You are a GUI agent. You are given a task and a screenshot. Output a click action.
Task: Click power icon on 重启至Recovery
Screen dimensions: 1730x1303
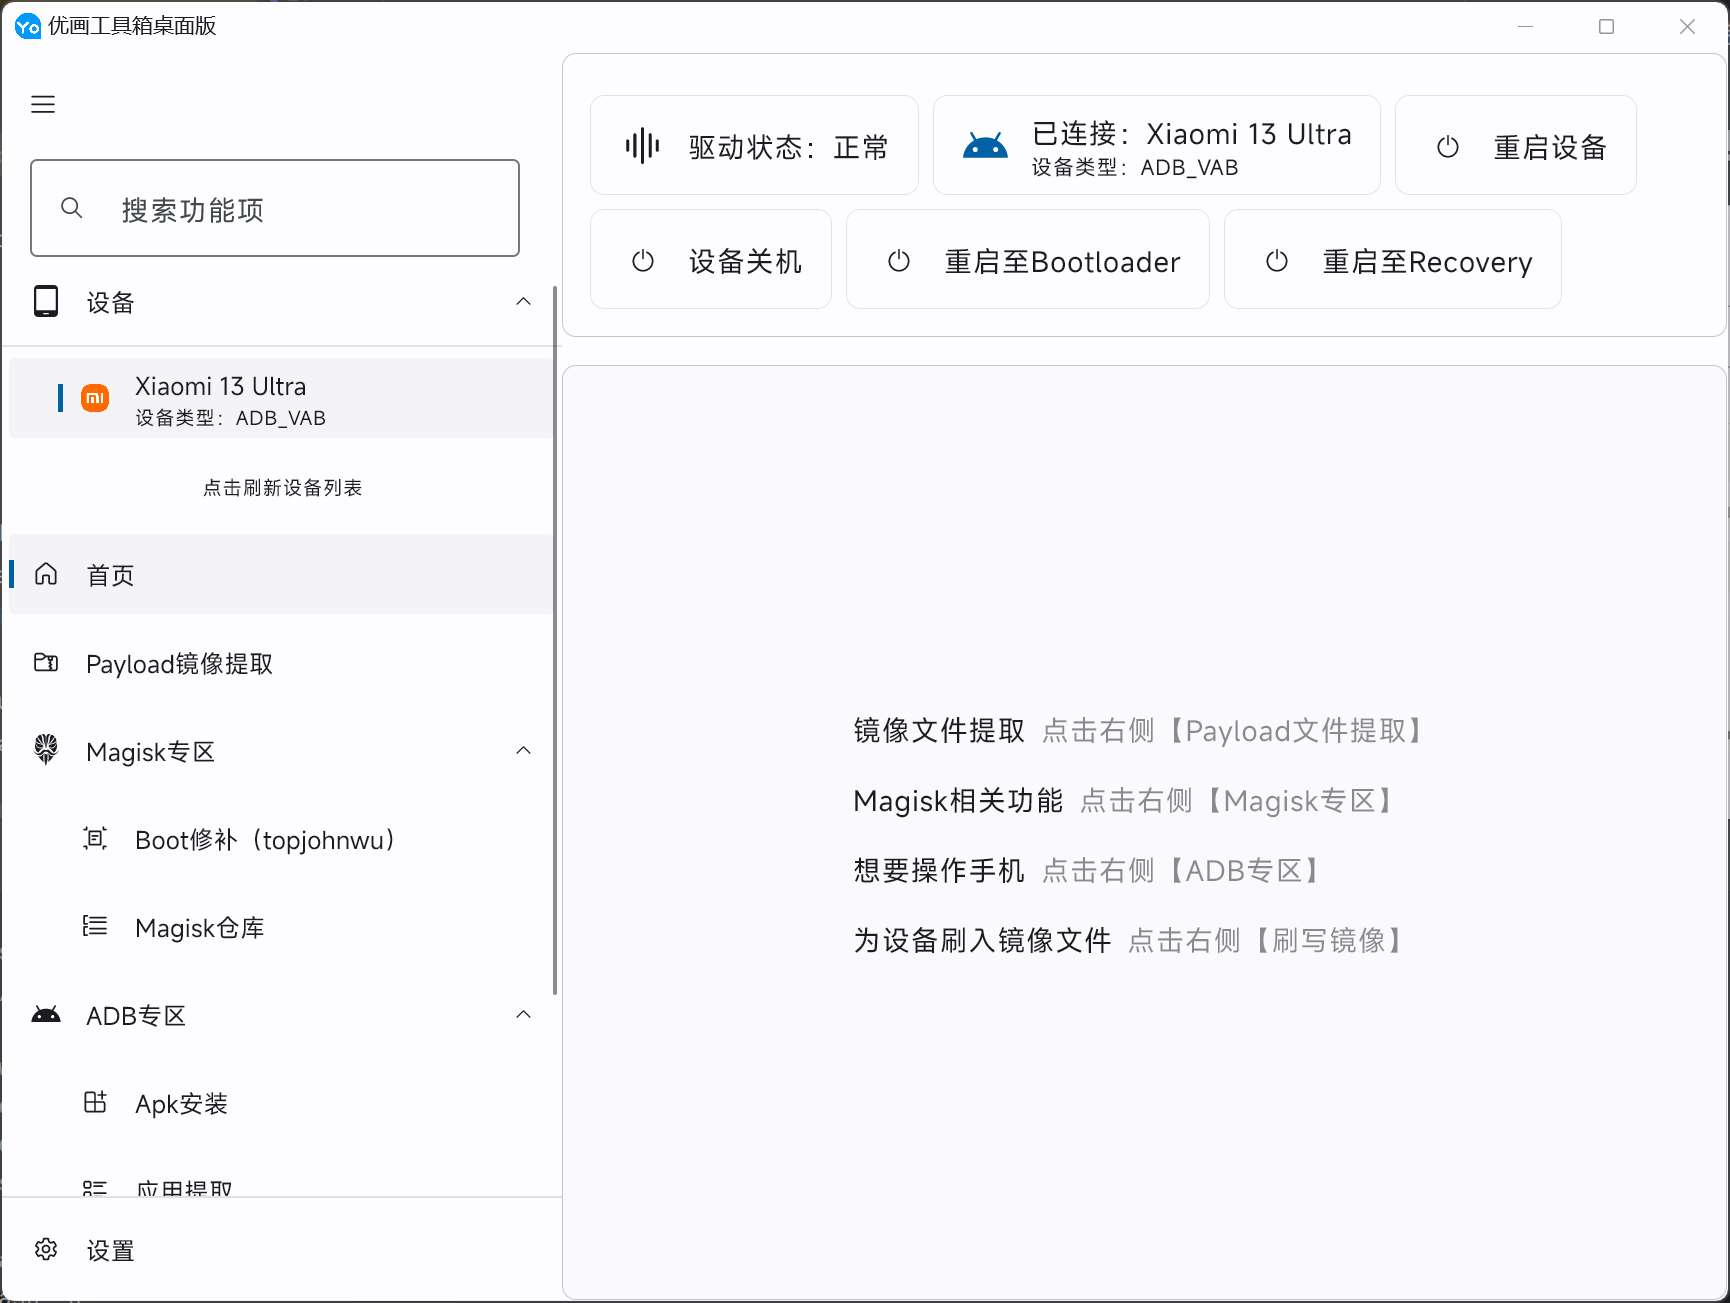pos(1277,261)
